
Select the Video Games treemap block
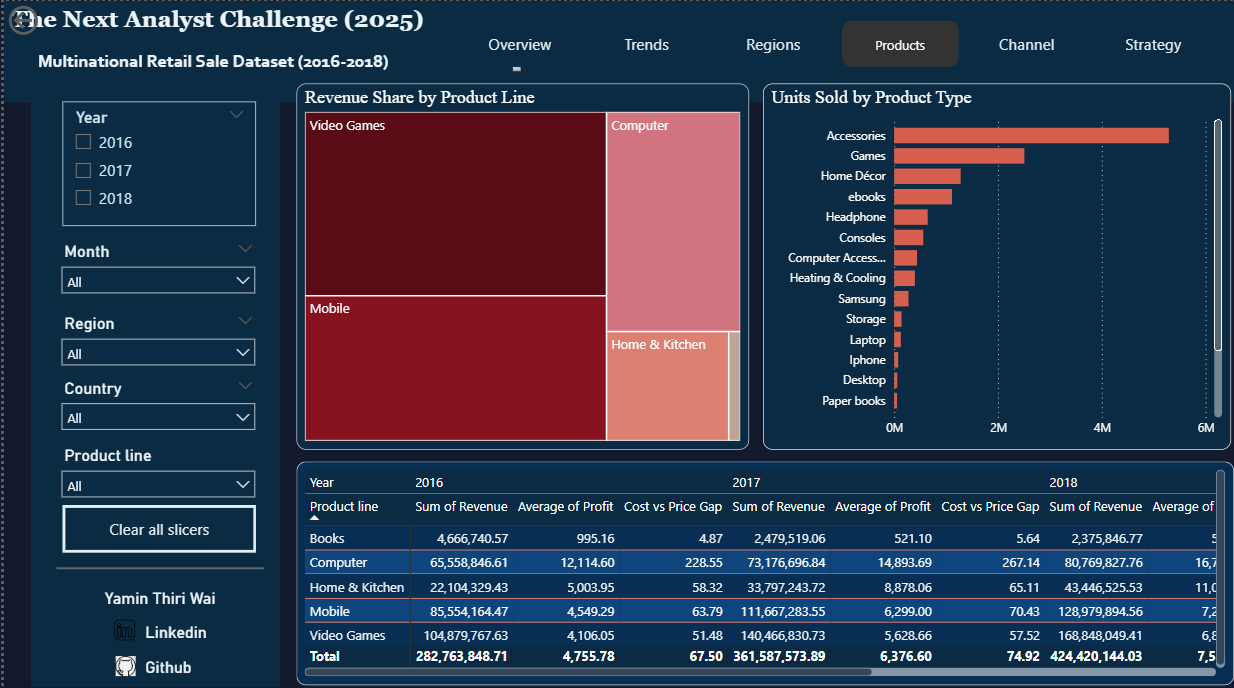point(455,204)
